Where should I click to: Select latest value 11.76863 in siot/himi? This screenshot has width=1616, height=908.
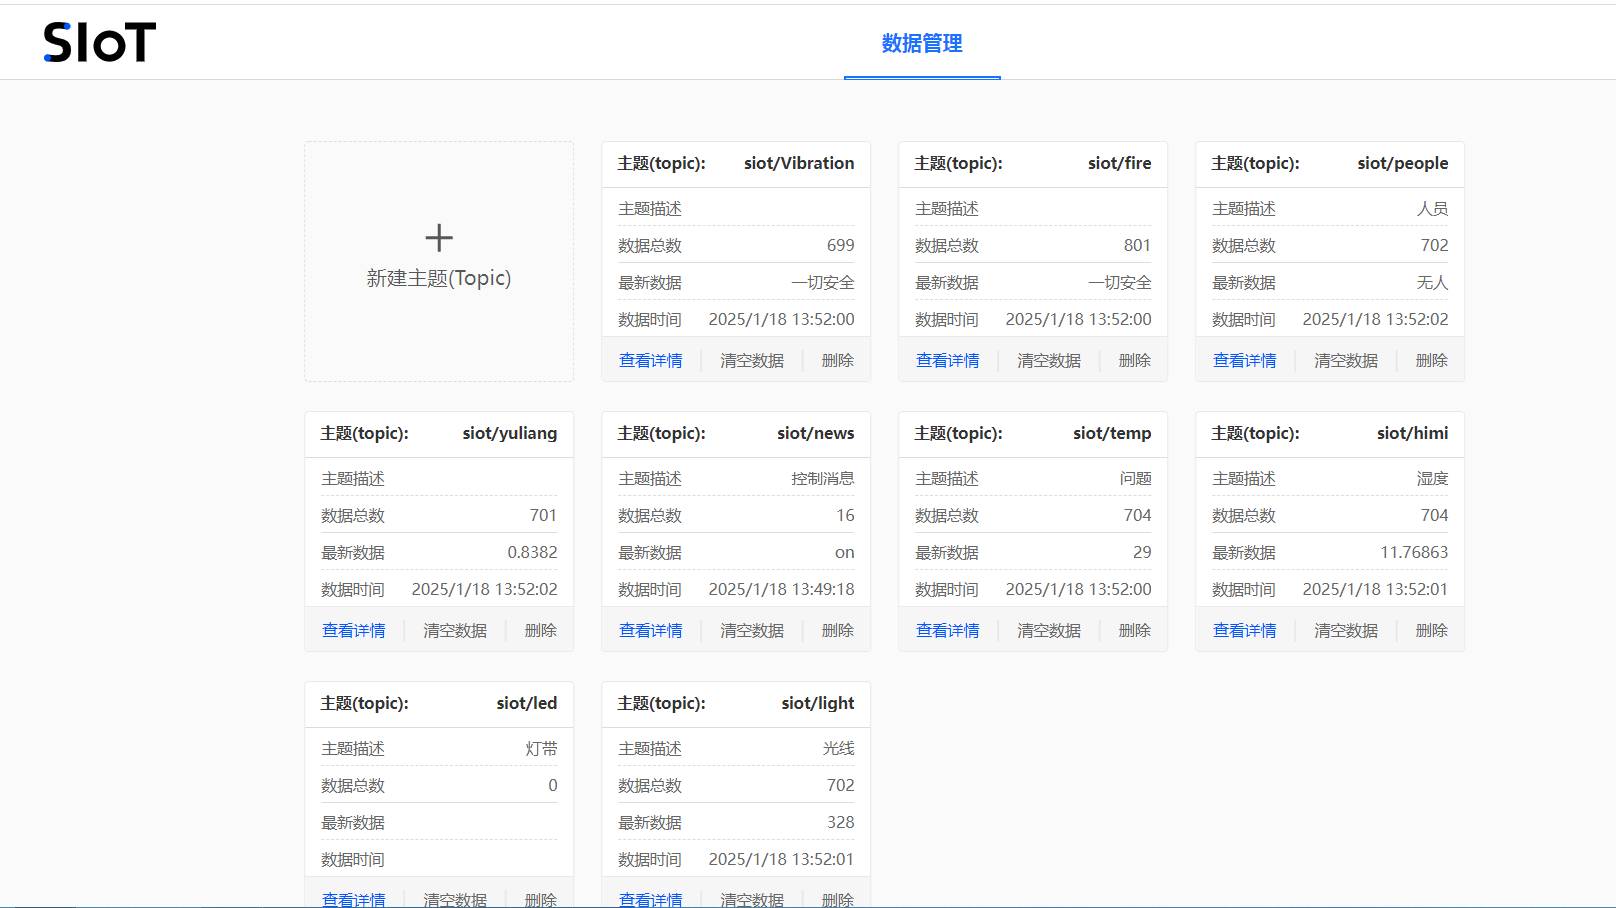click(1414, 552)
